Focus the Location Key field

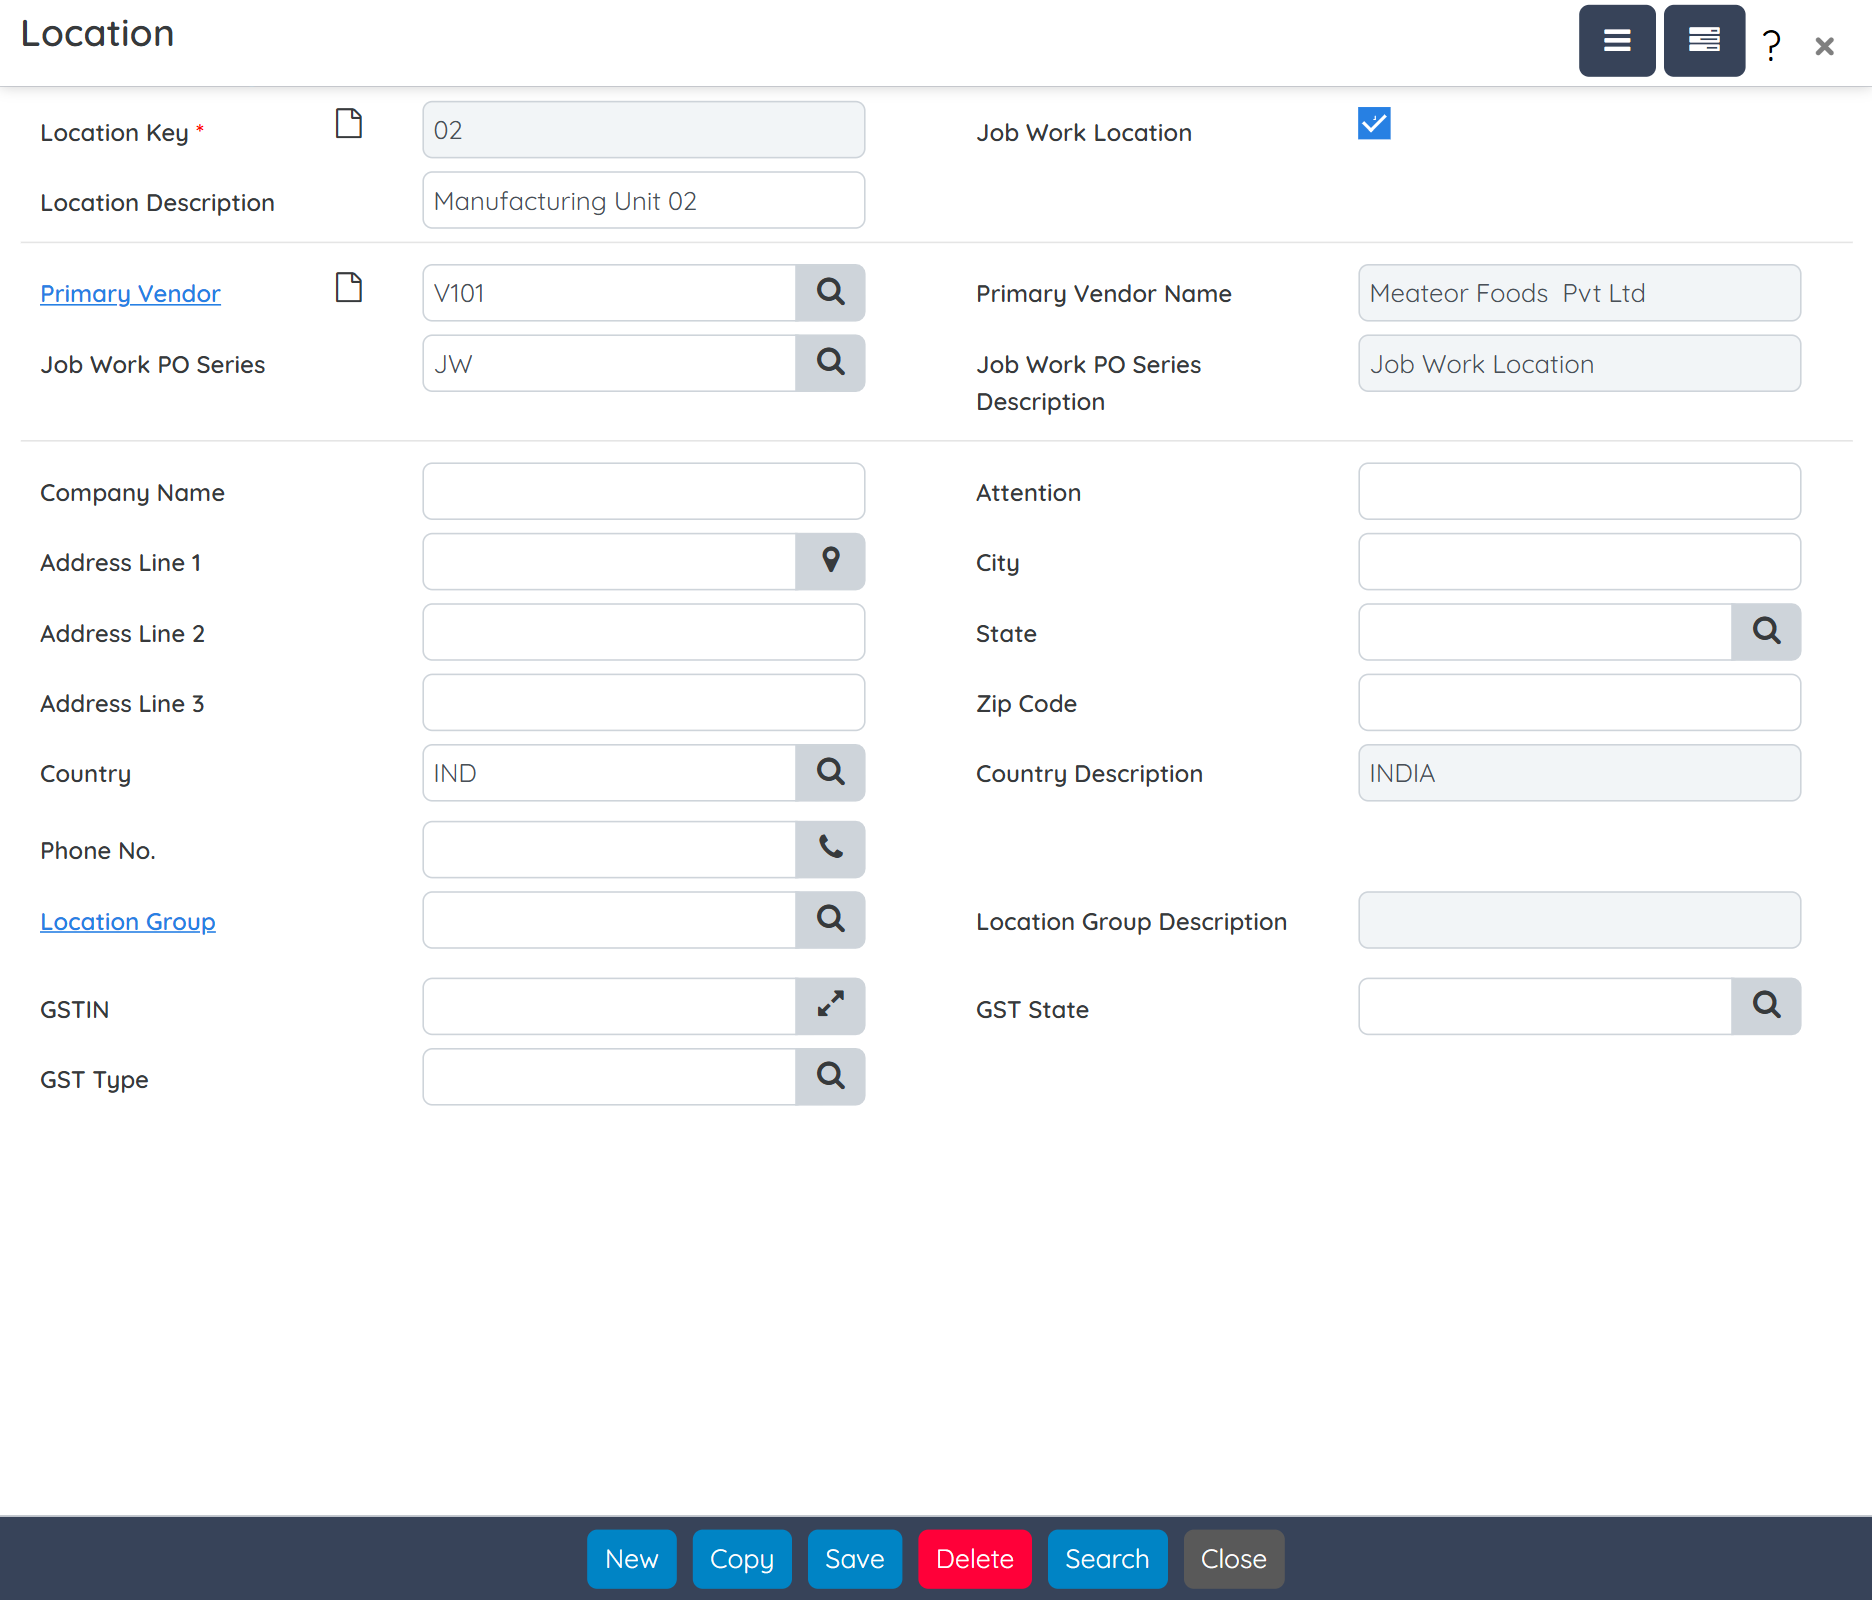pyautogui.click(x=644, y=130)
